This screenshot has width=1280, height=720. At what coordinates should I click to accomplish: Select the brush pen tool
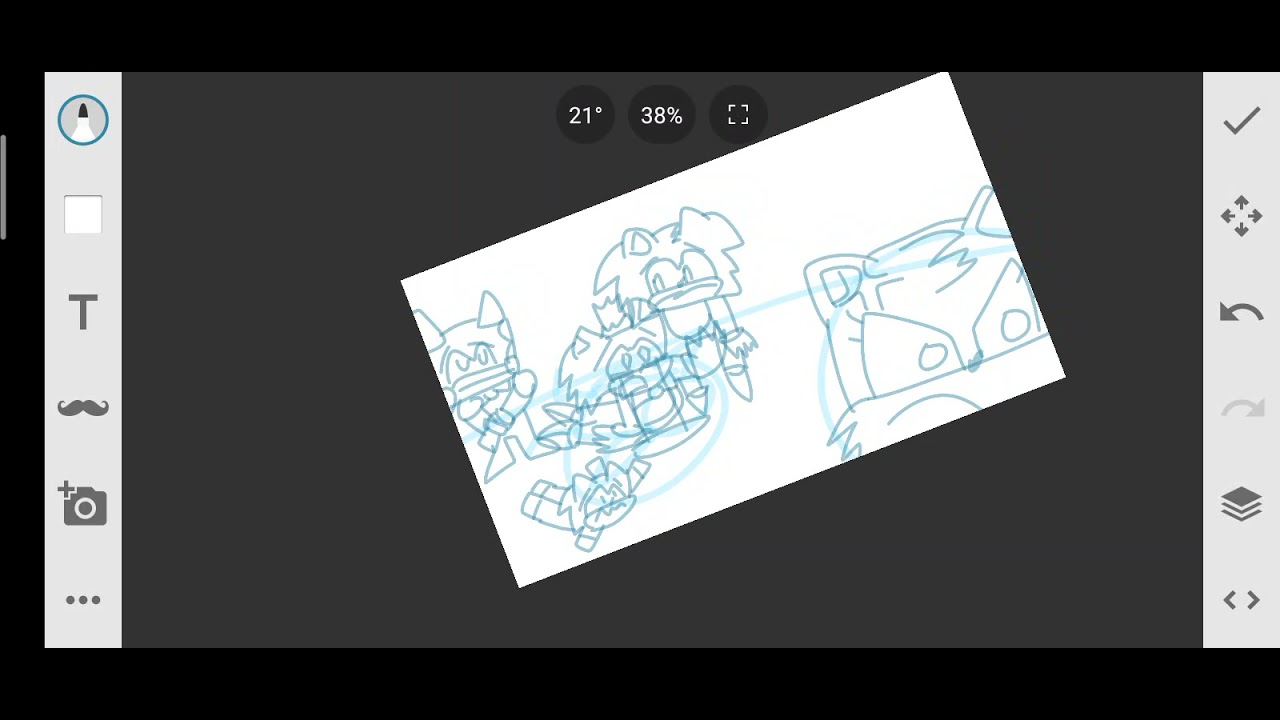(83, 120)
